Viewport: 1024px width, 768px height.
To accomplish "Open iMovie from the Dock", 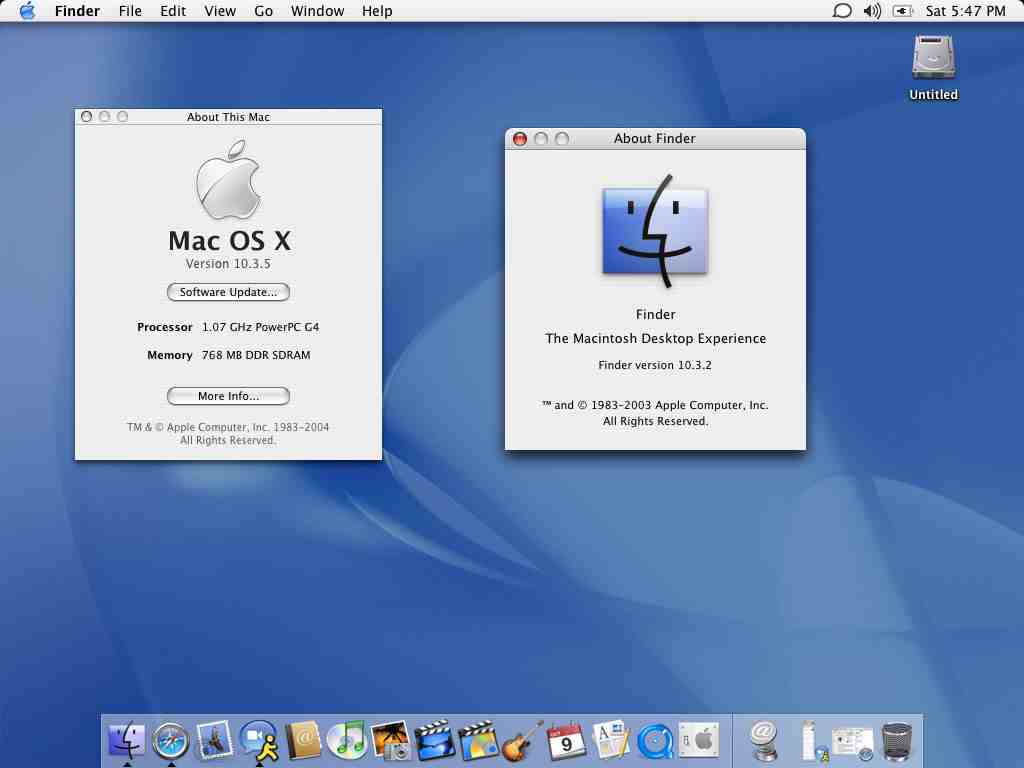I will [434, 741].
